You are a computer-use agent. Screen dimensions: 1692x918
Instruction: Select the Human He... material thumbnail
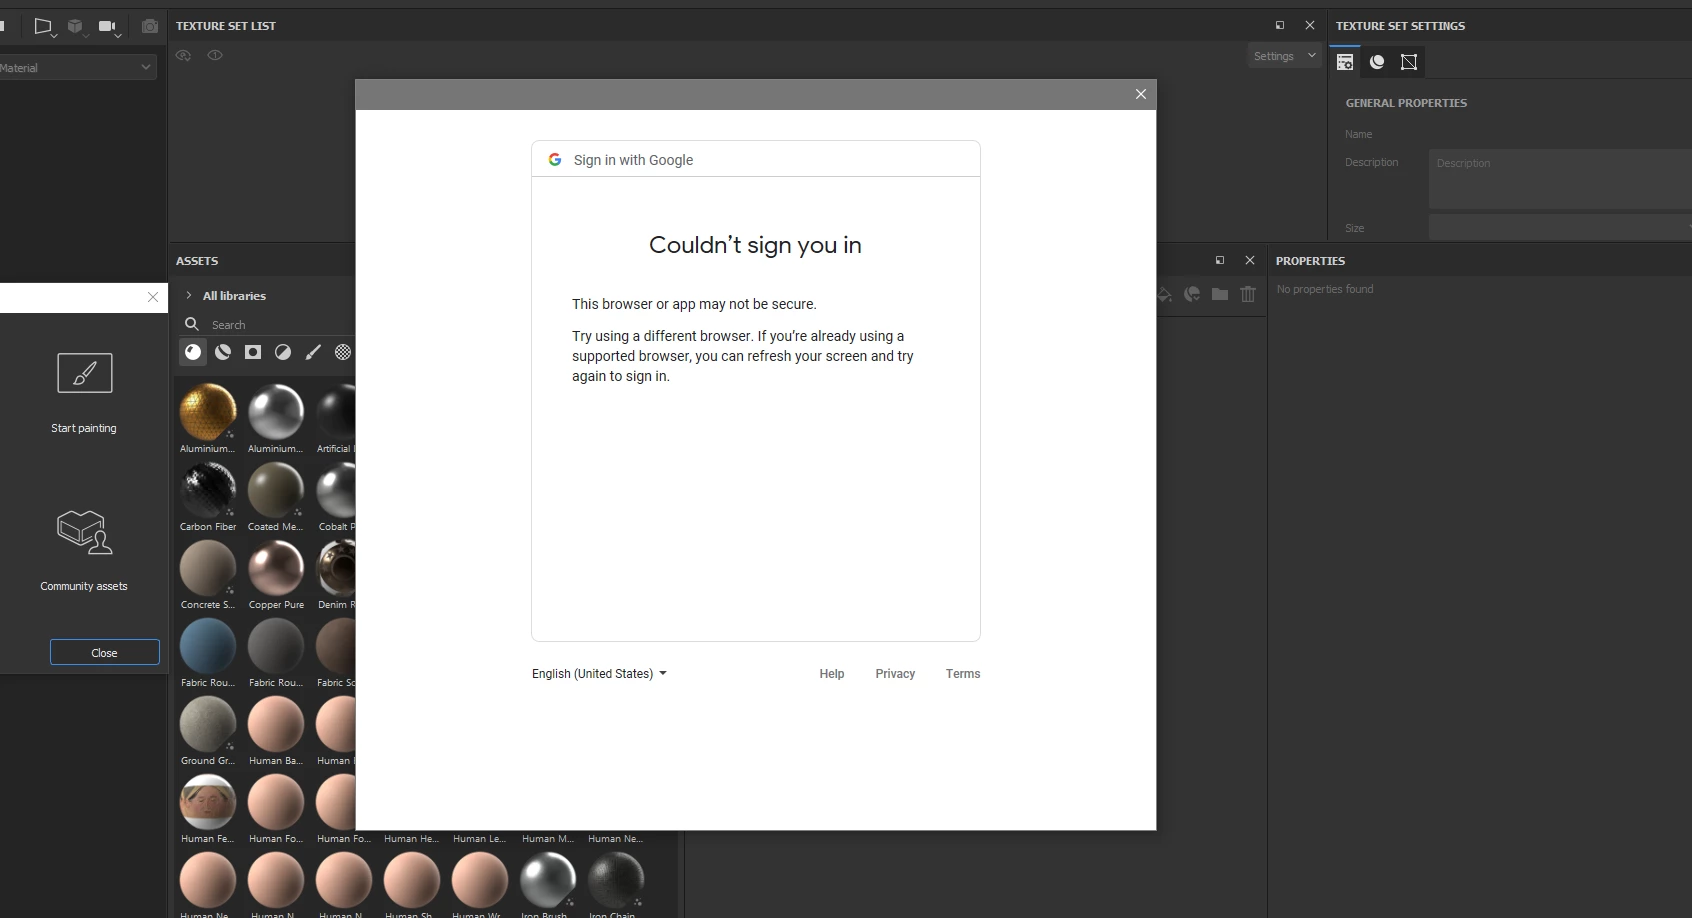tap(412, 839)
